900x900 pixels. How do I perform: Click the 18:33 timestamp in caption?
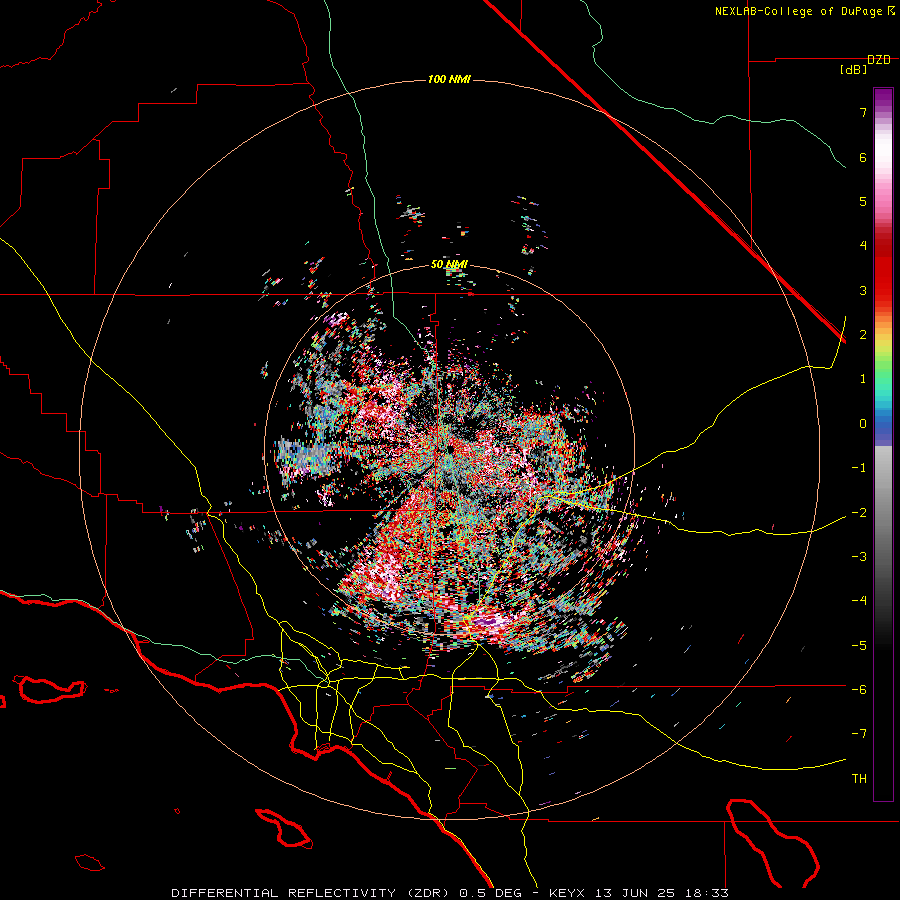pos(705,893)
